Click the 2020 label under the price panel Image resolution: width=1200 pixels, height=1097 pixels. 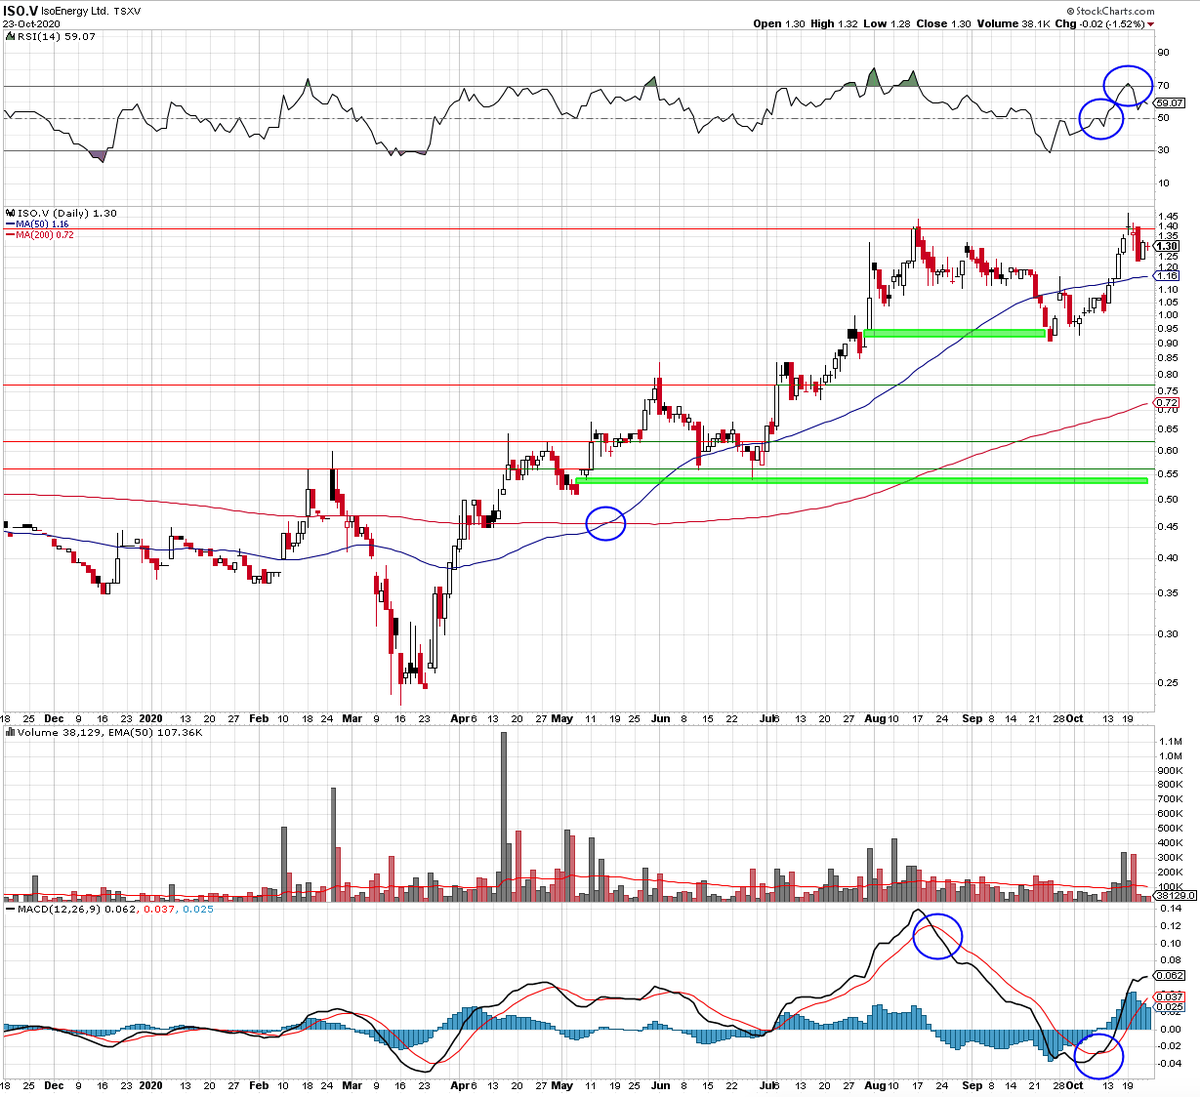[151, 718]
